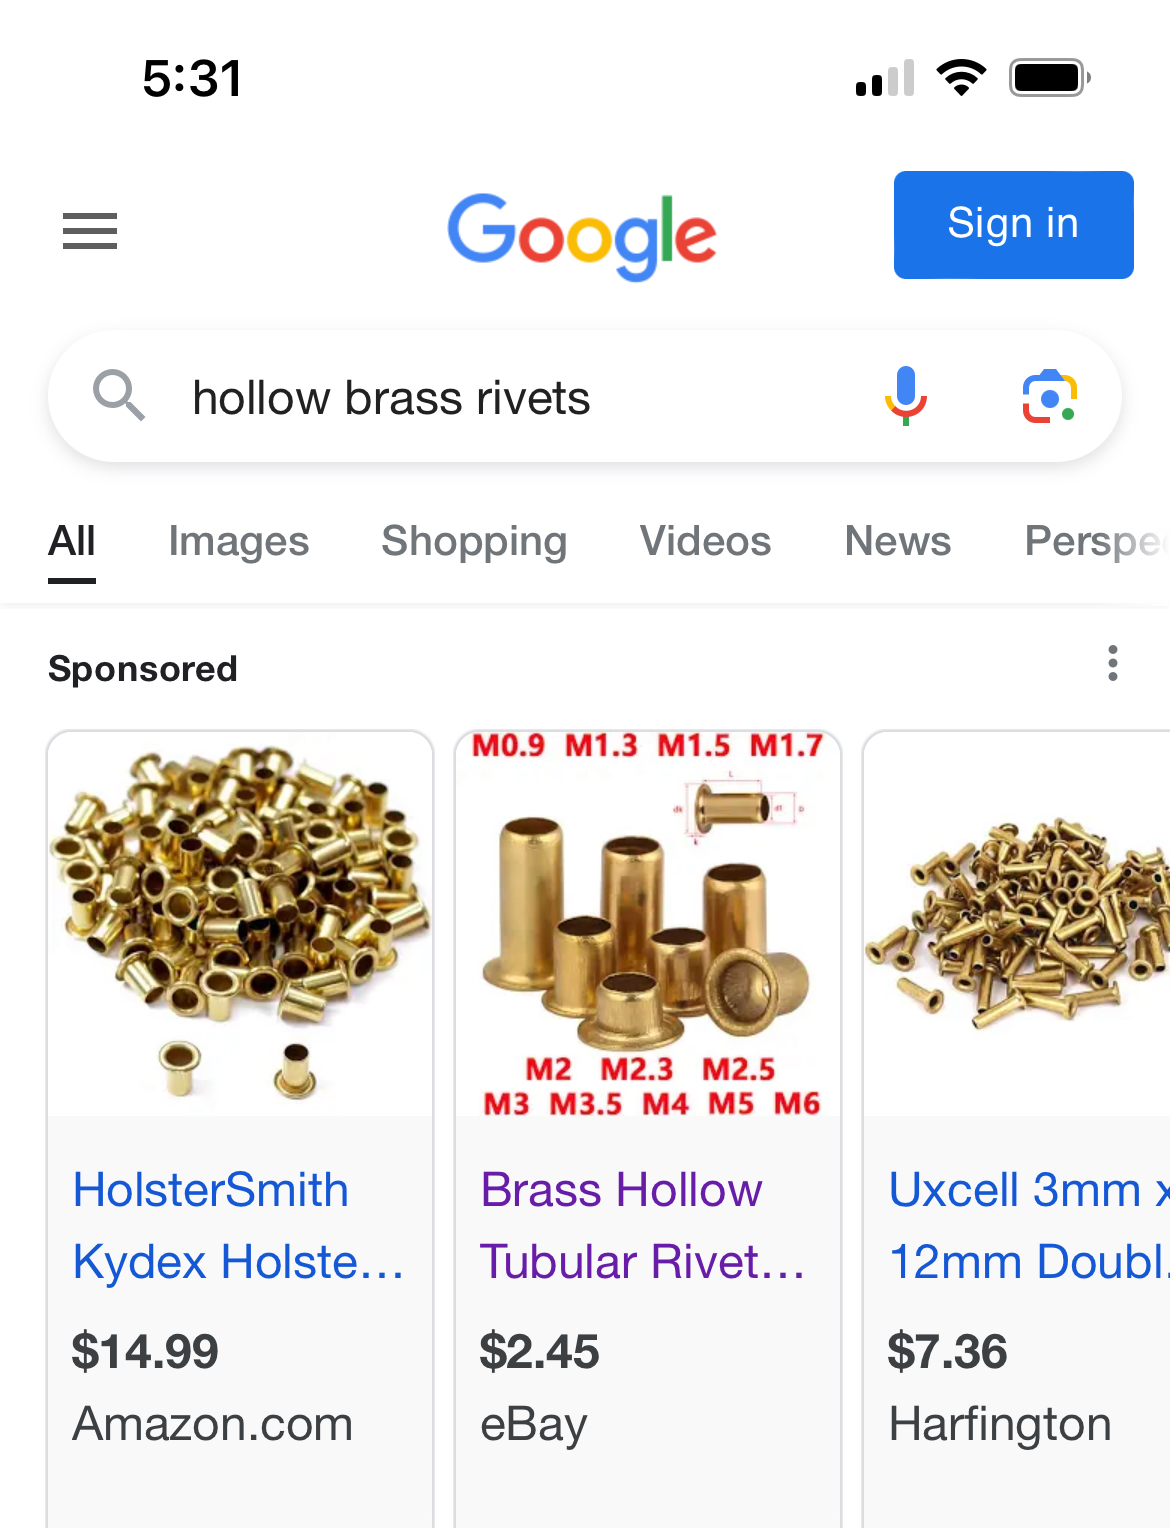Open Uxcell 3mm x 12mm listing link
This screenshot has width=1170, height=1528.
click(1029, 1225)
